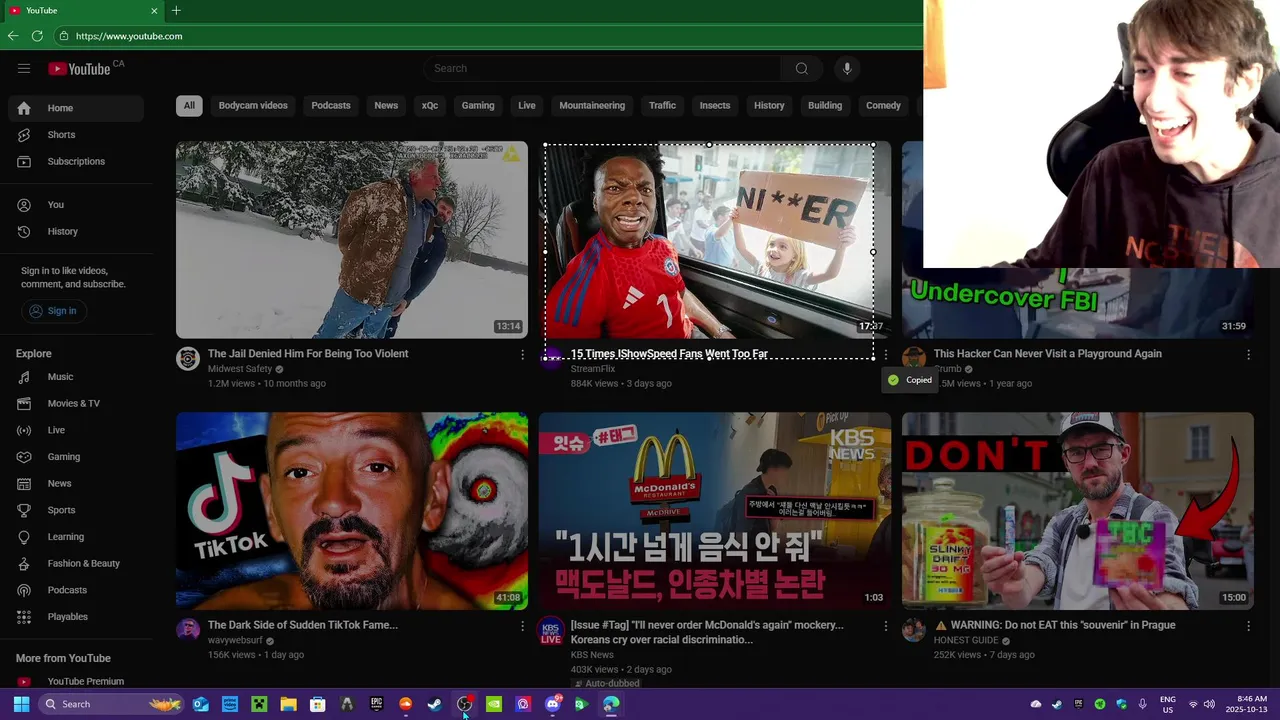Go back with browser back arrow

[x=13, y=36]
